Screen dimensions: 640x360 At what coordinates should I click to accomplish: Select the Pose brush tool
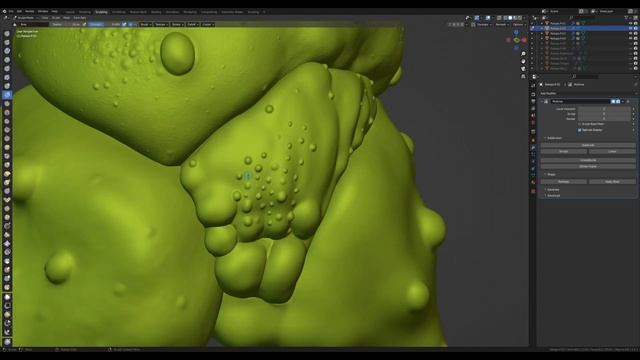7,200
